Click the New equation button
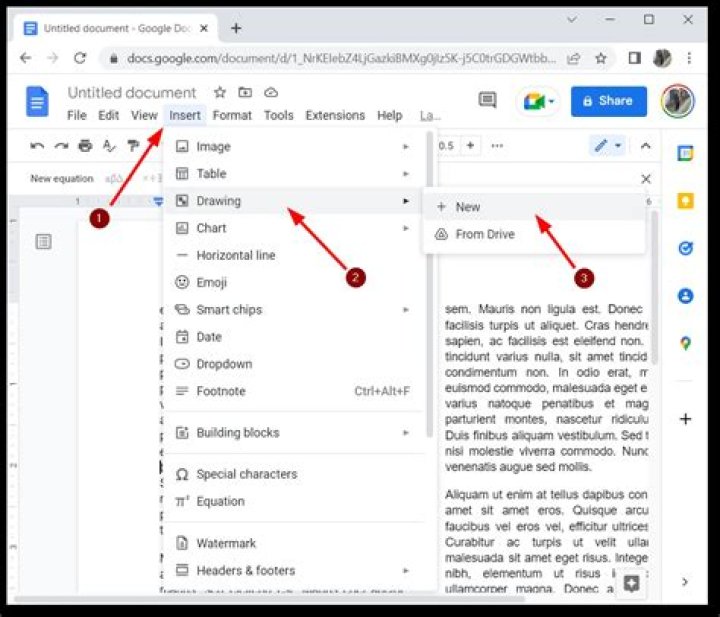This screenshot has height=617, width=720. click(x=62, y=179)
